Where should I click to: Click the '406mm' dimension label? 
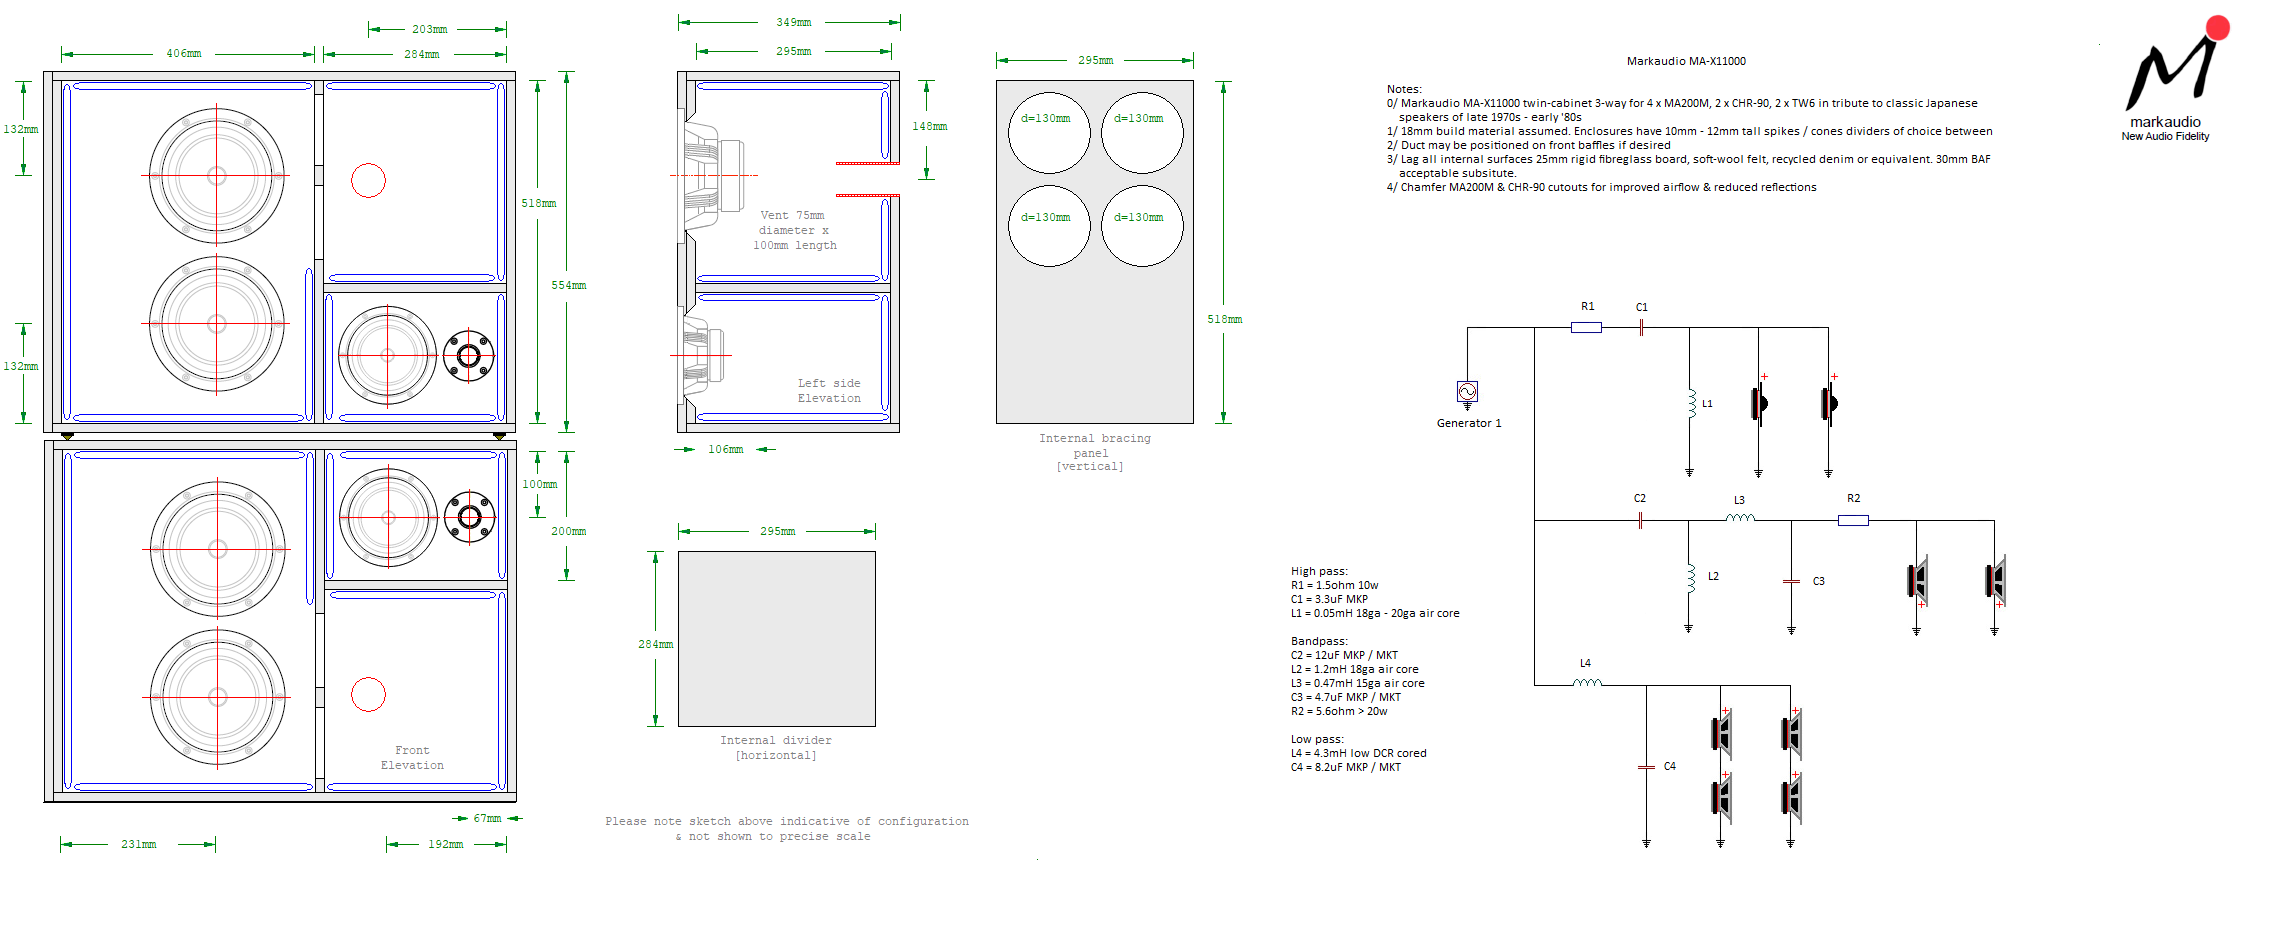tap(184, 53)
